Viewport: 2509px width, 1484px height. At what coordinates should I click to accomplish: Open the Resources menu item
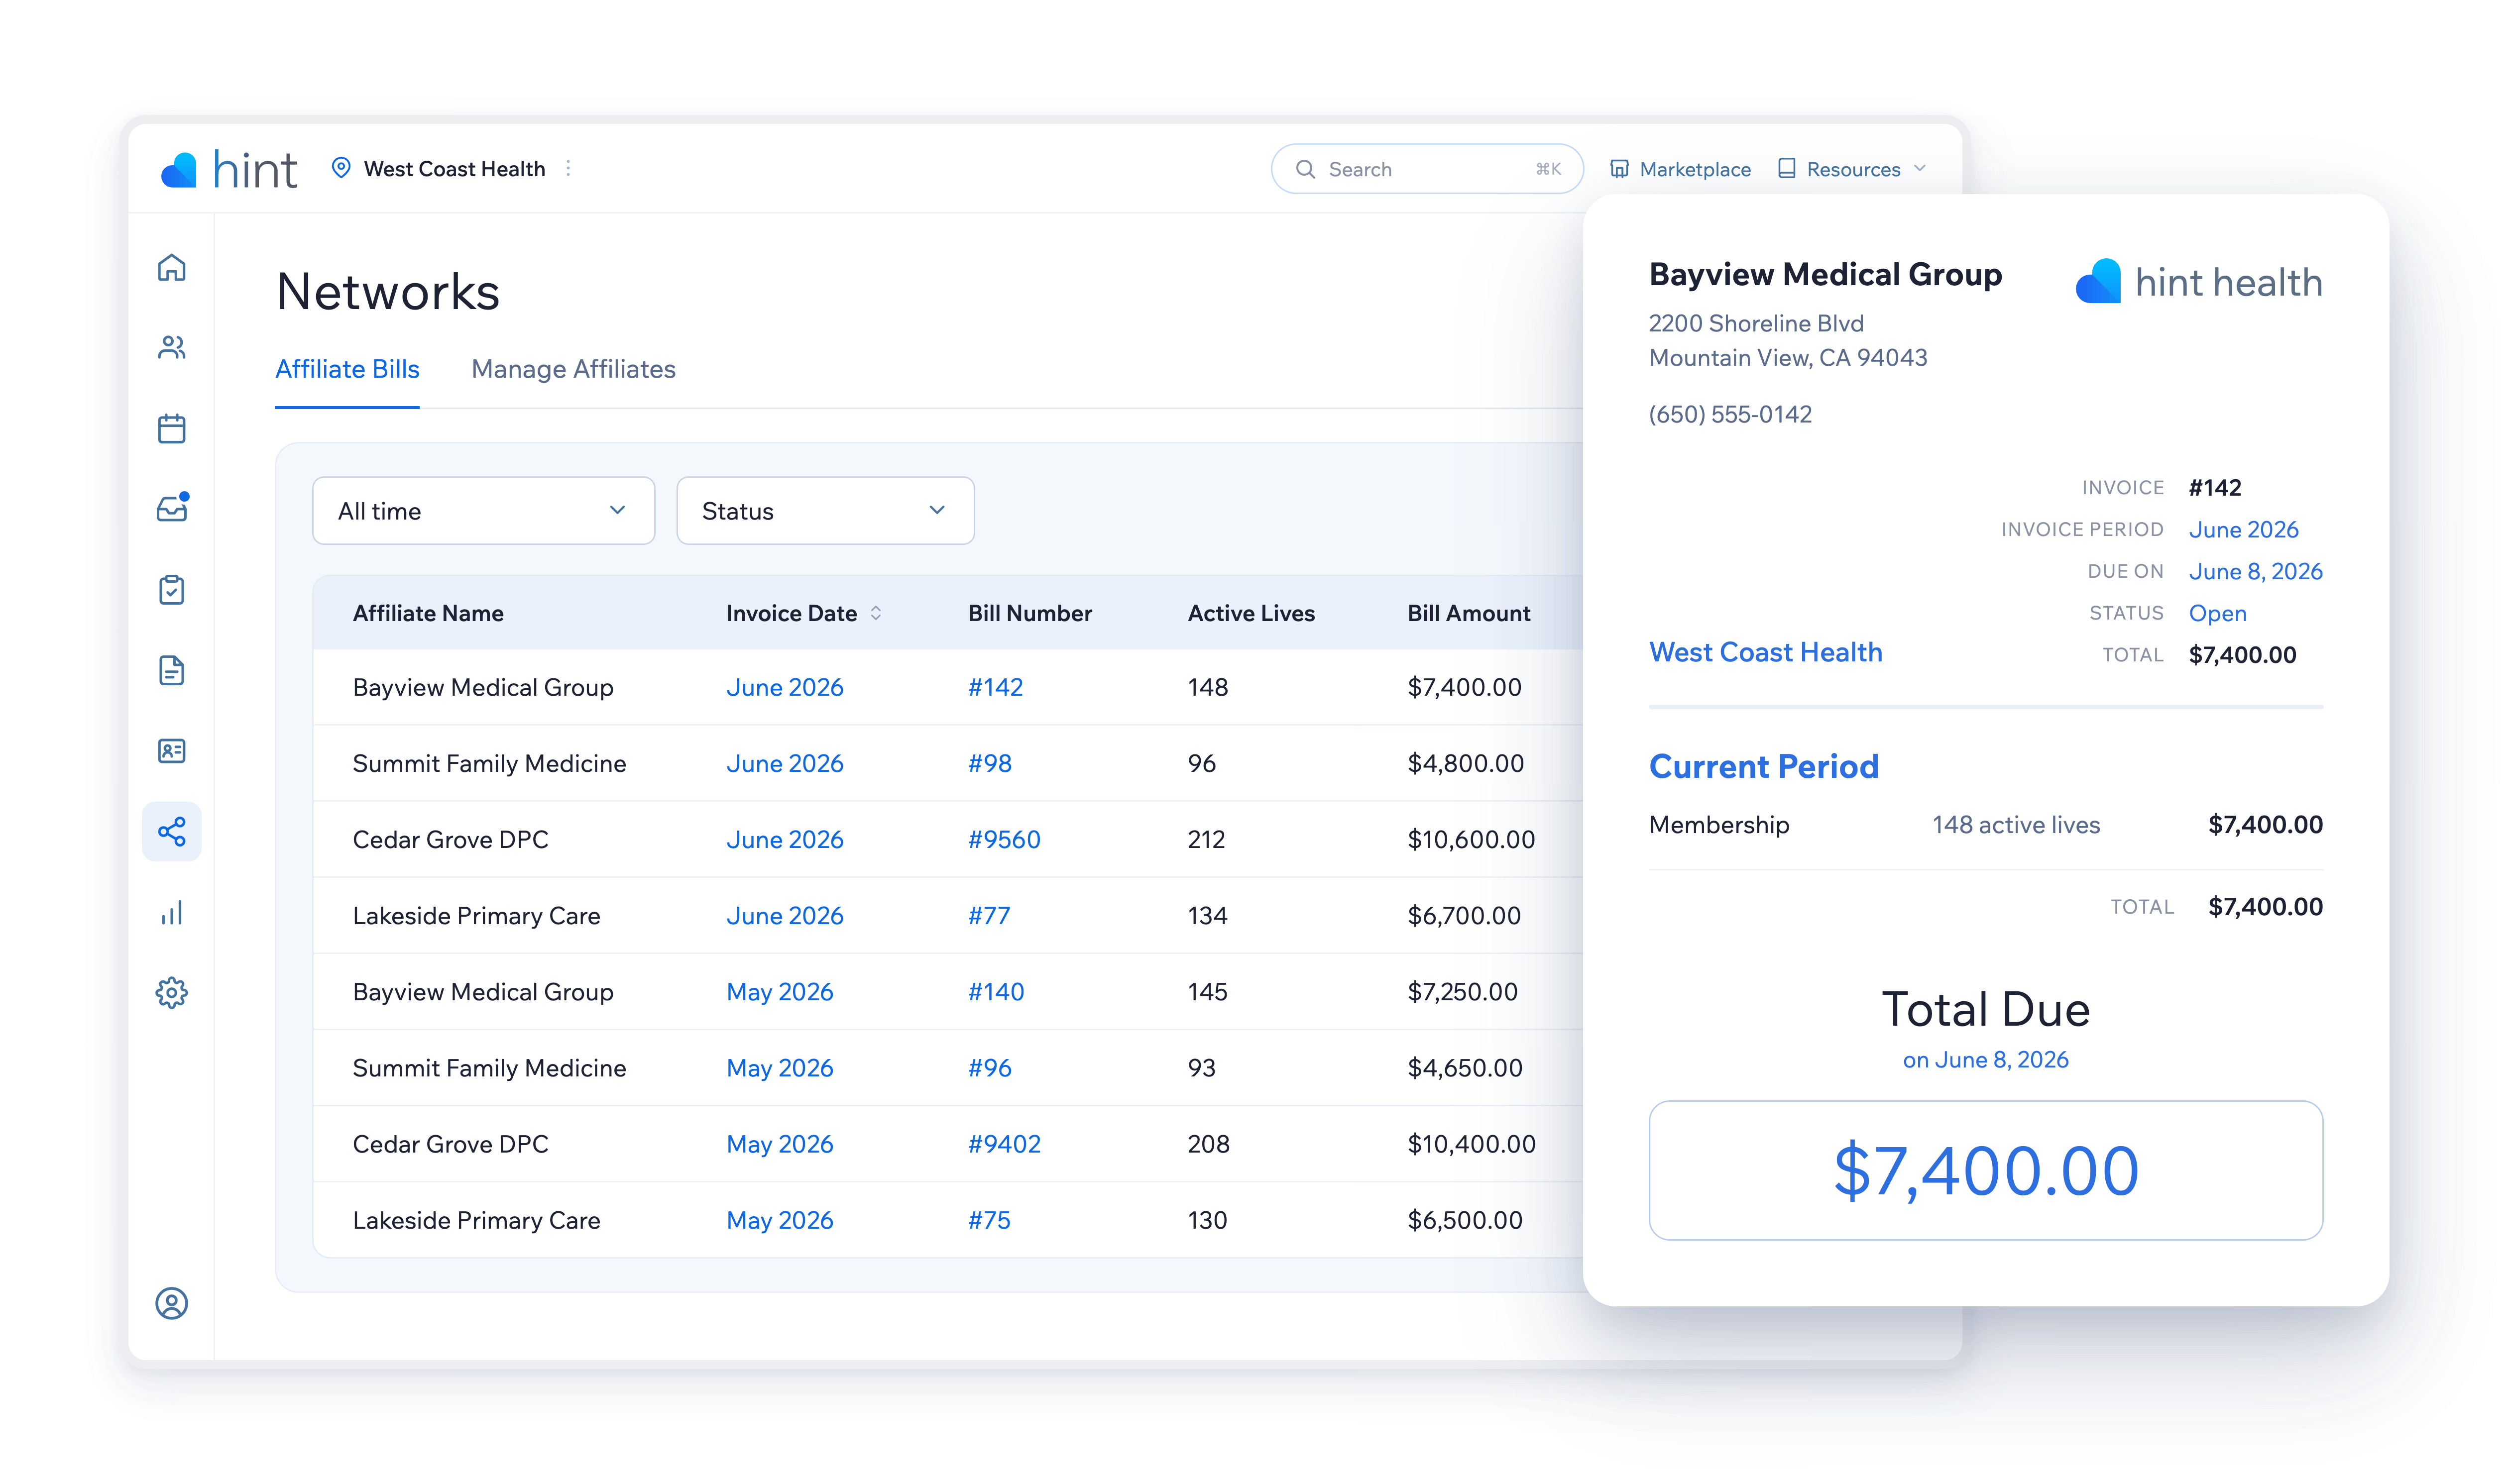1851,169
